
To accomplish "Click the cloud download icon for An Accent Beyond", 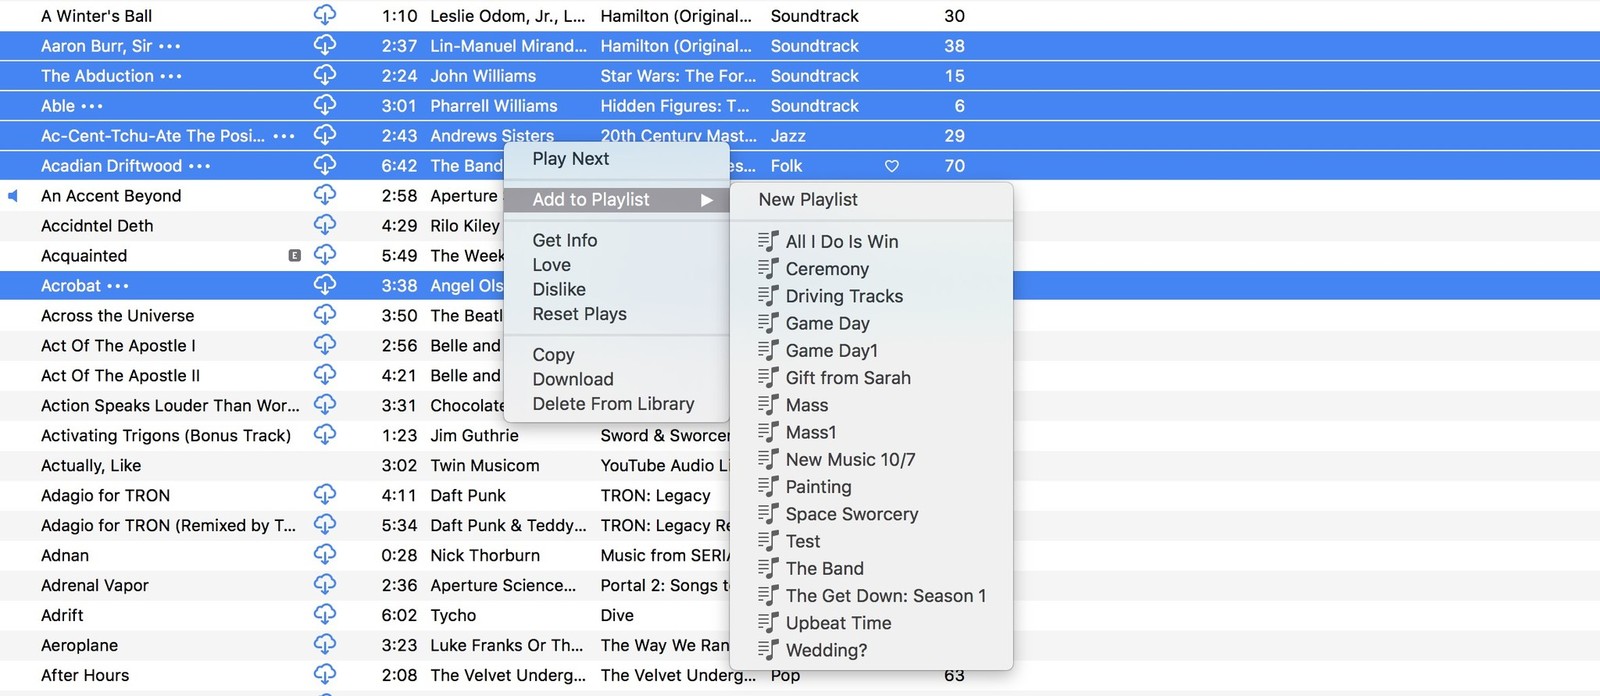I will click(325, 195).
